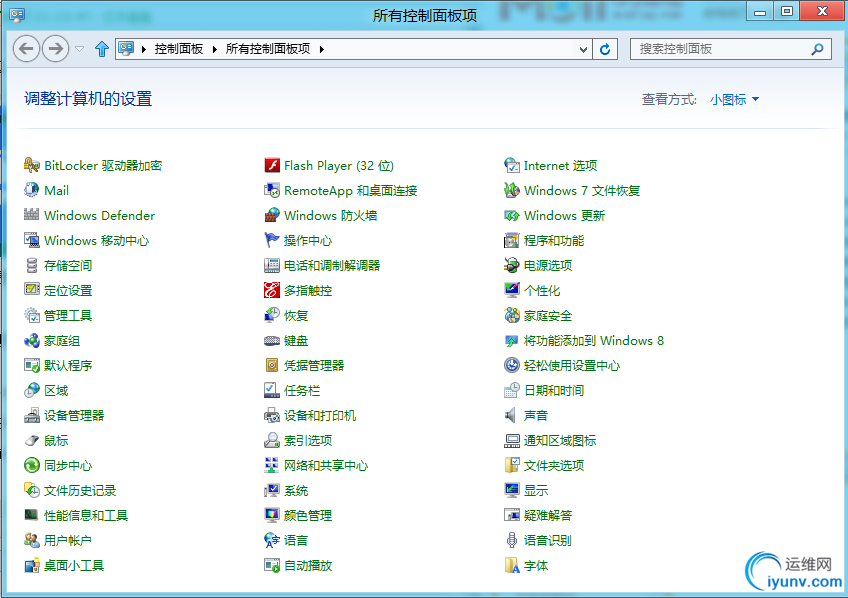848x598 pixels.
Task: Expand the arrow before 控制面板 breadcrumb
Action: coord(144,49)
